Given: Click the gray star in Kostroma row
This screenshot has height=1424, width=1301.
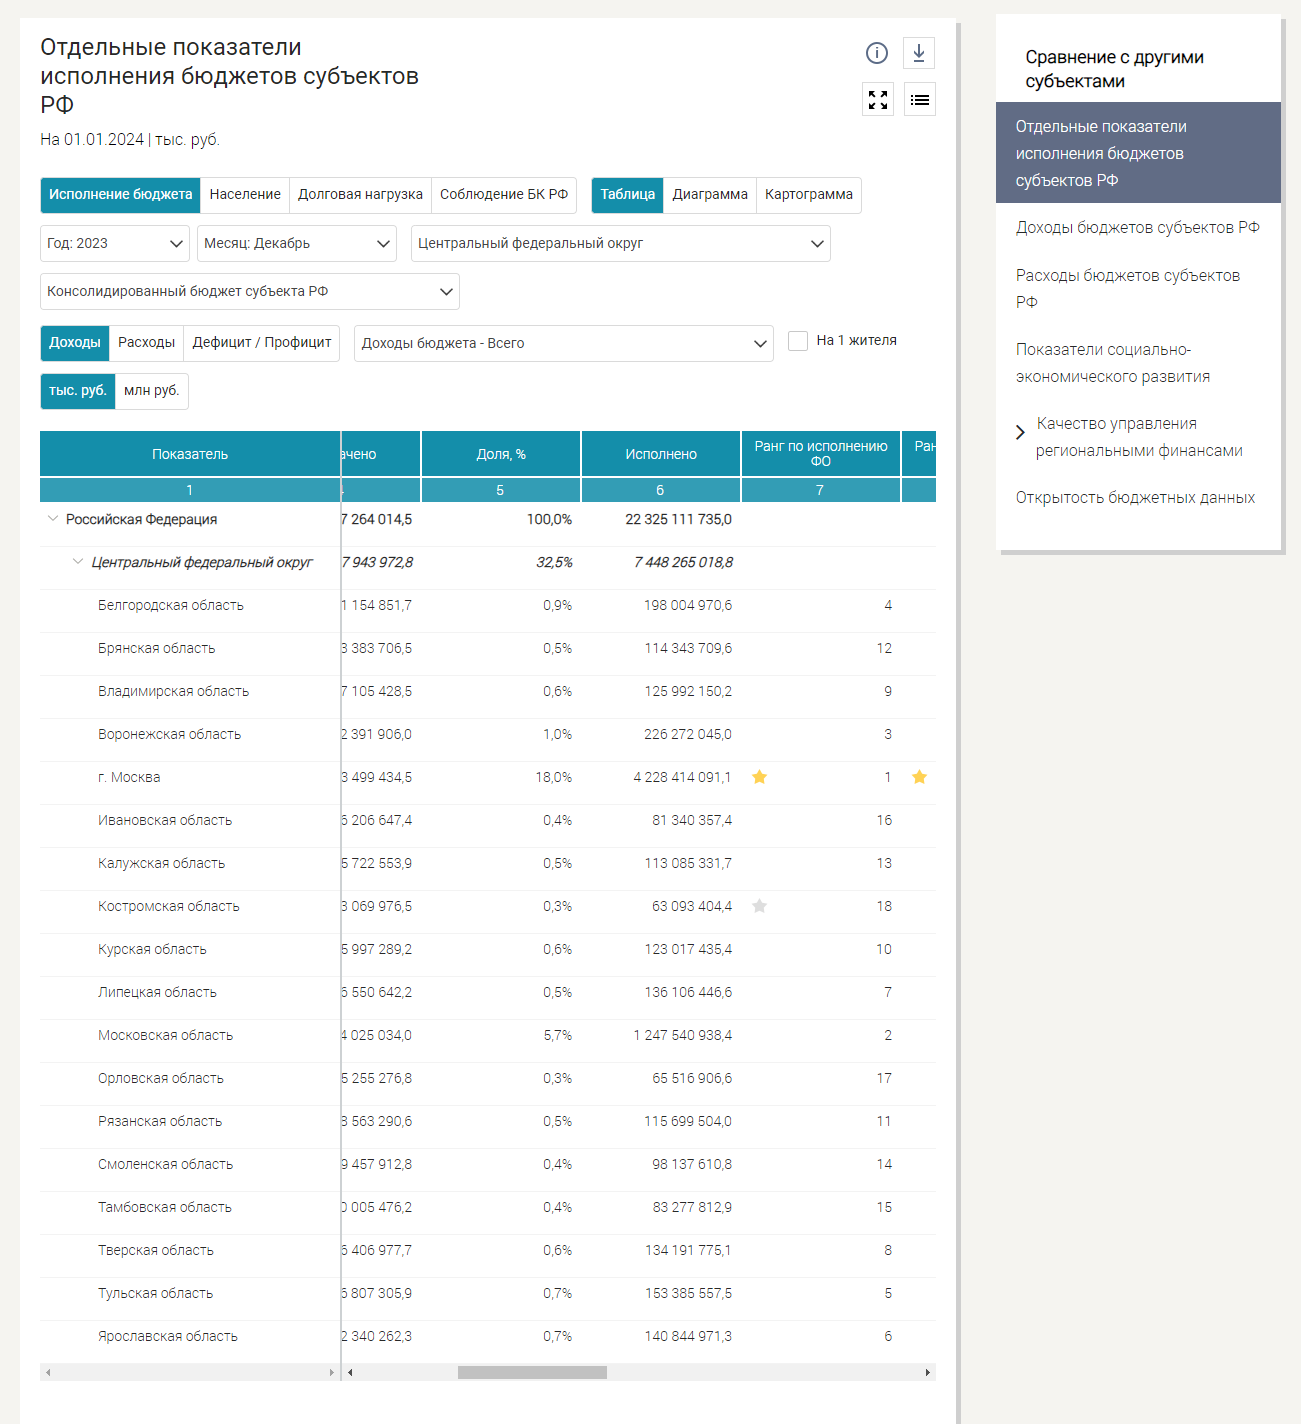Looking at the screenshot, I should (760, 906).
